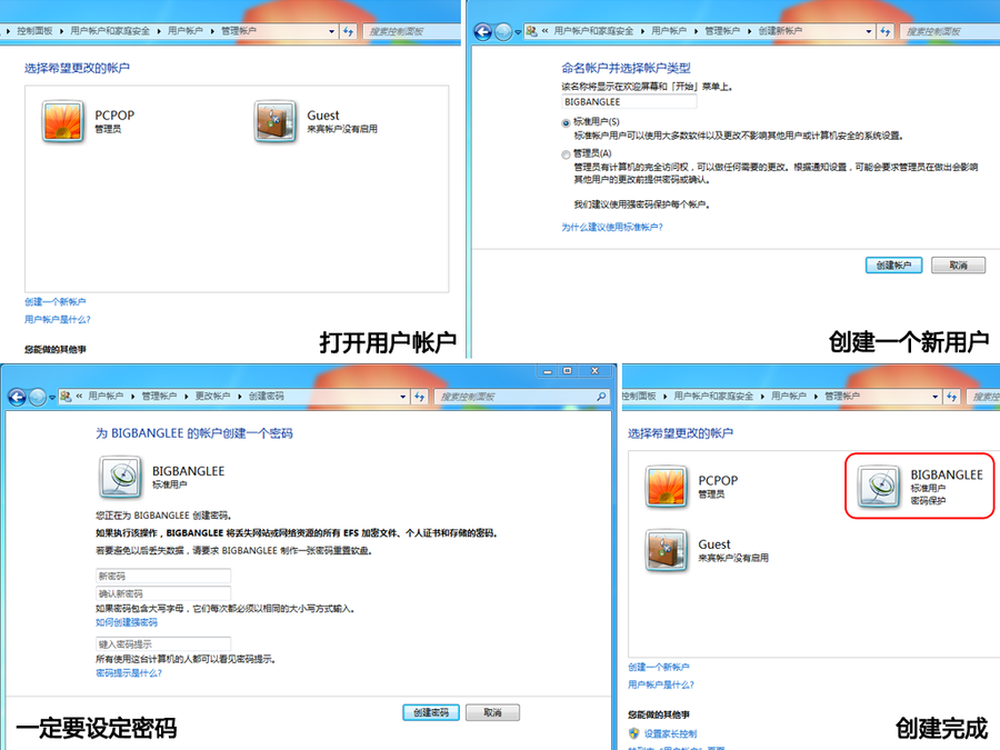
Task: Select PCPOP account in bottom-right window
Action: tap(692, 487)
